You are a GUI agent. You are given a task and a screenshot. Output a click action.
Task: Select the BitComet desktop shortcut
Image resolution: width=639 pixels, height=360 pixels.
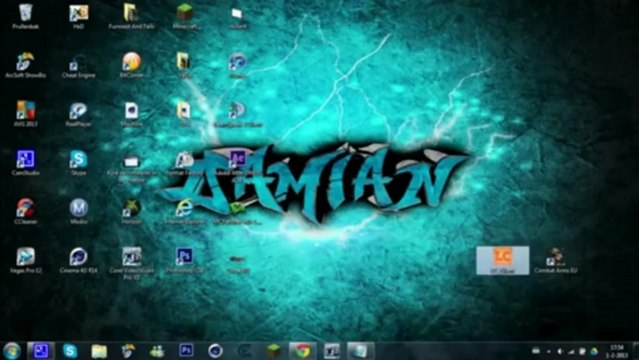pyautogui.click(x=131, y=65)
